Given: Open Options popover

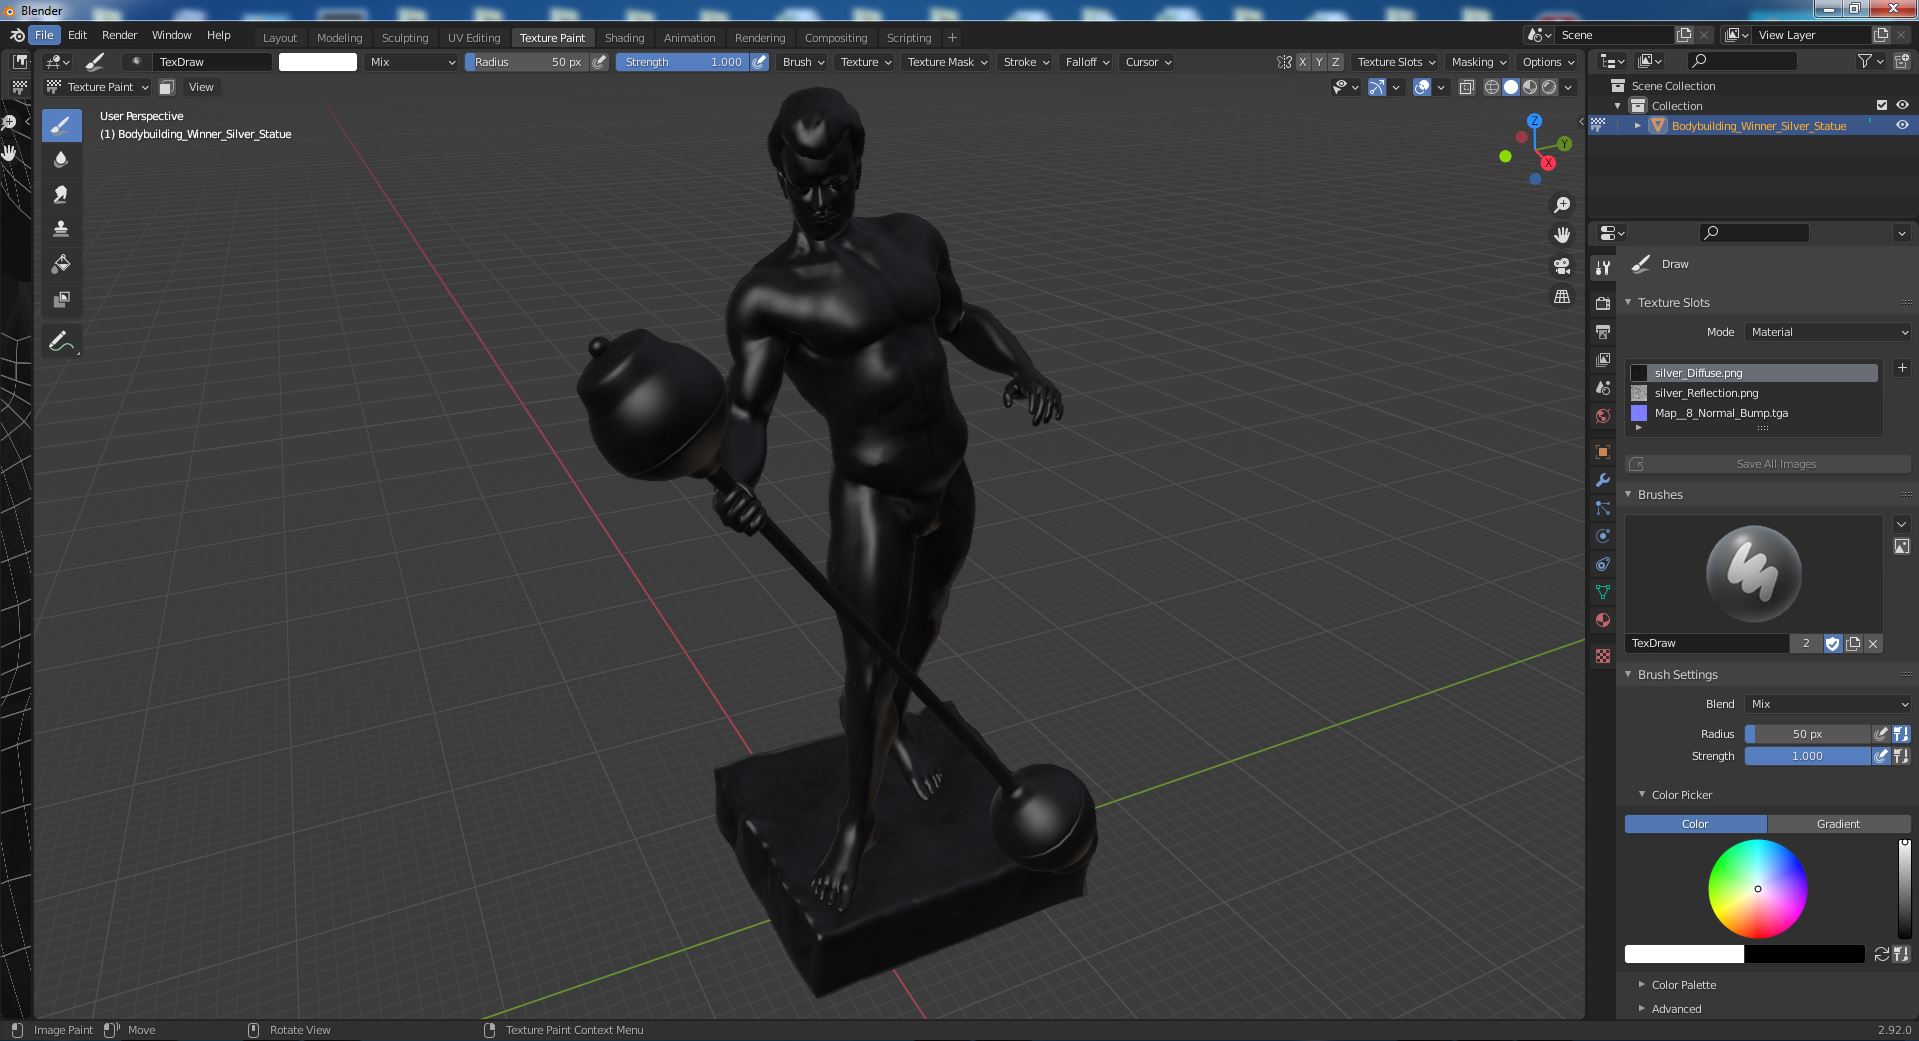Looking at the screenshot, I should click(1548, 62).
